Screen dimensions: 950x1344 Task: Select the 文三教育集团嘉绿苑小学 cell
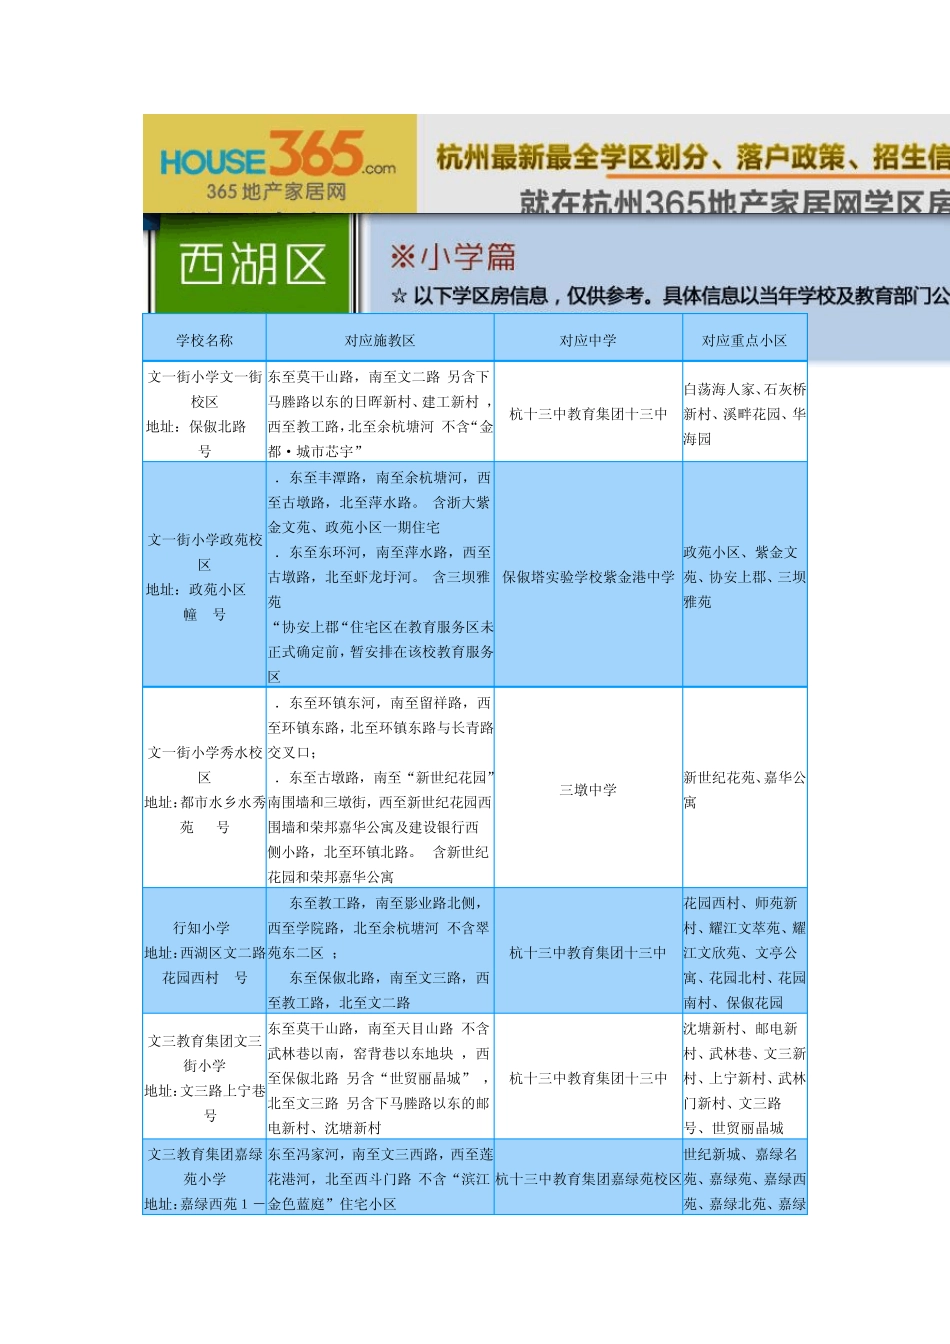204,1178
